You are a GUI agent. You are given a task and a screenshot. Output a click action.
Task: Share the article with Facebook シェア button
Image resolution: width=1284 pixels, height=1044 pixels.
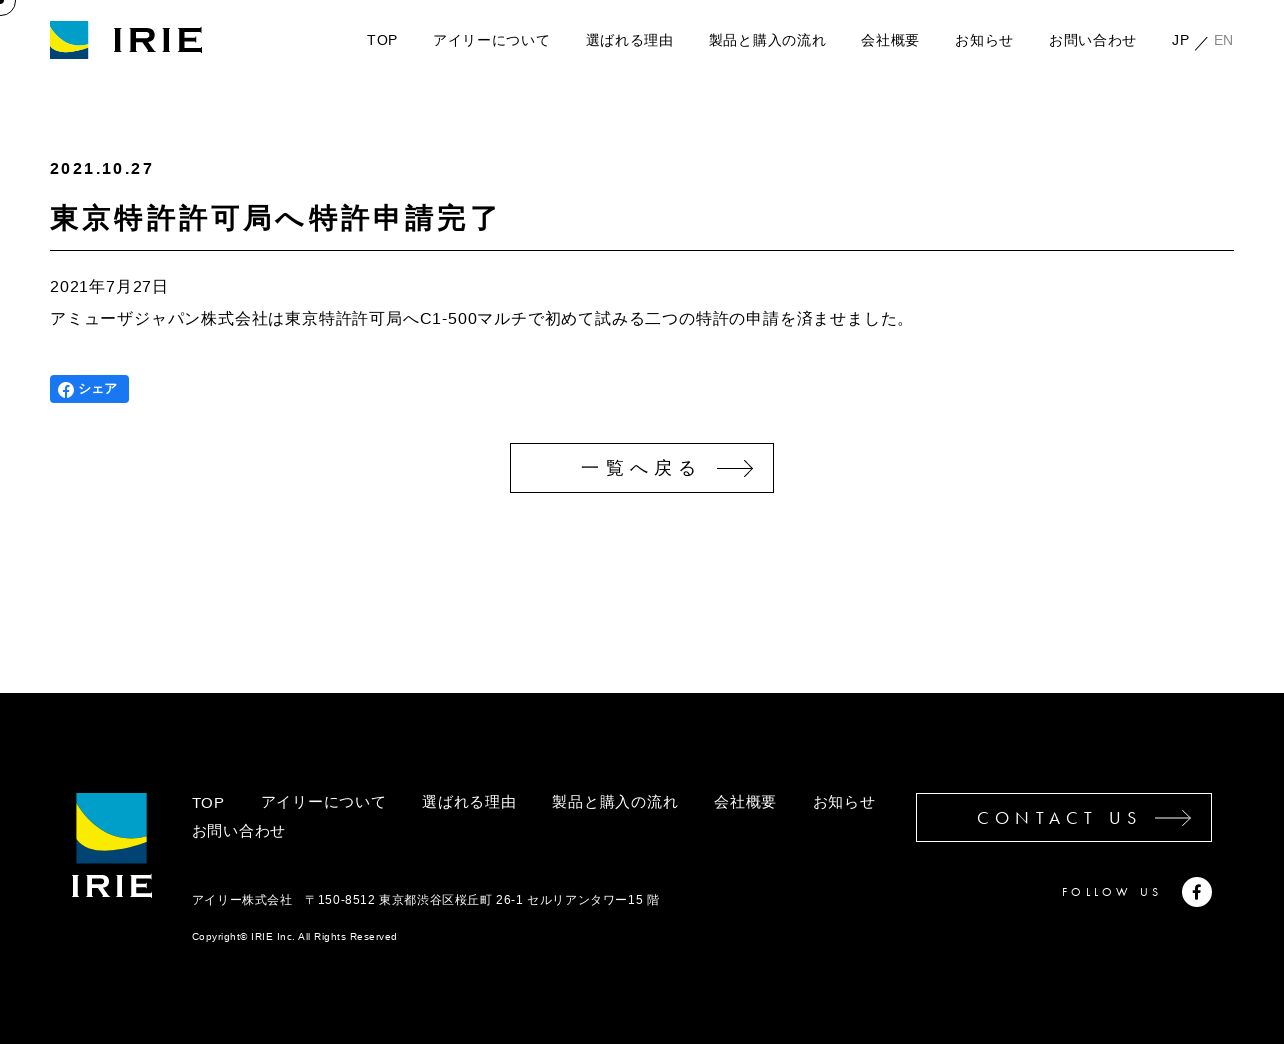point(89,389)
